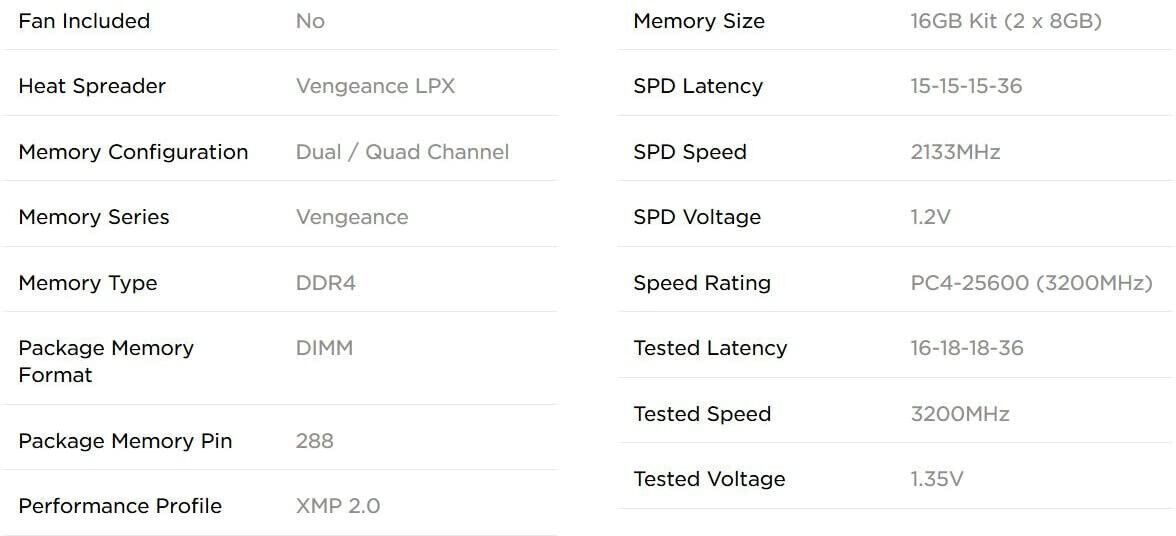
Task: Click the Memory Series label
Action: (94, 217)
